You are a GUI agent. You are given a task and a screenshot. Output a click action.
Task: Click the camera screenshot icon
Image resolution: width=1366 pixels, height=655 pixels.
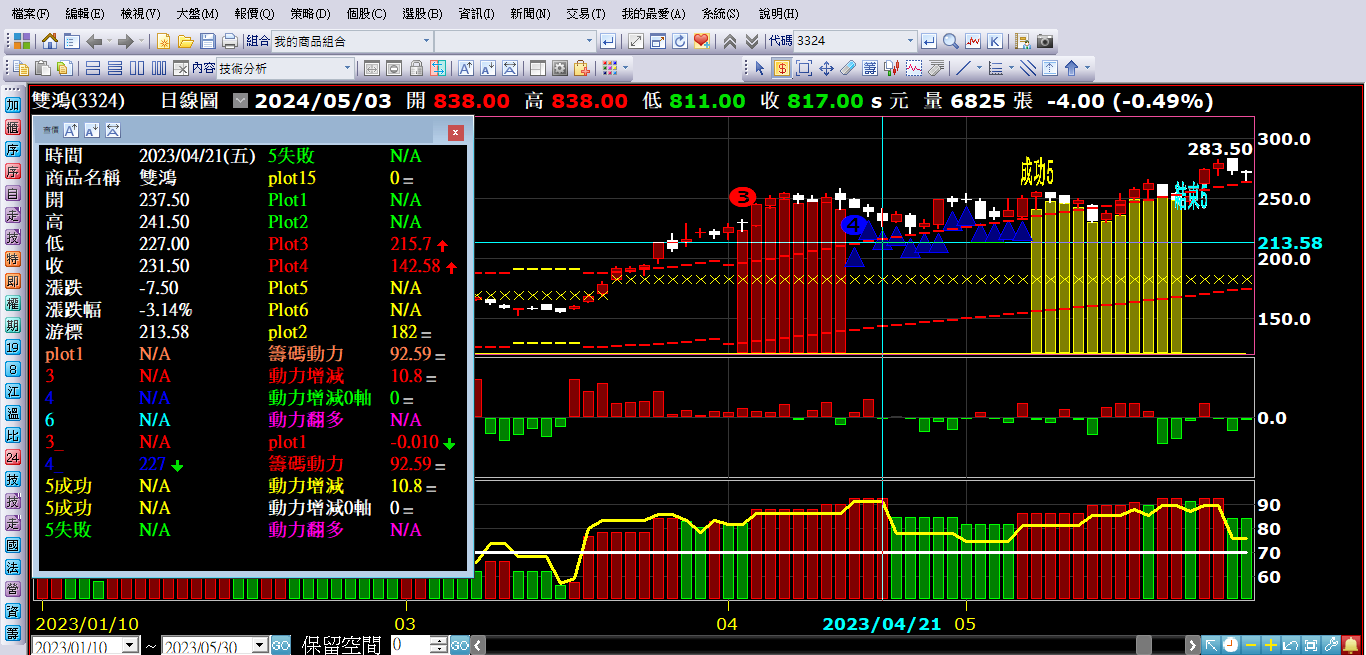click(1044, 41)
